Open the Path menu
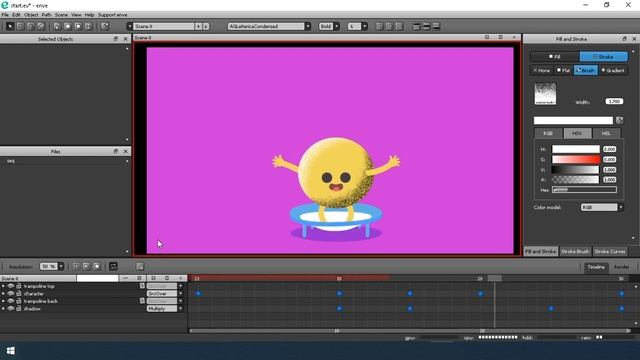Image resolution: width=640 pixels, height=360 pixels. 46,15
